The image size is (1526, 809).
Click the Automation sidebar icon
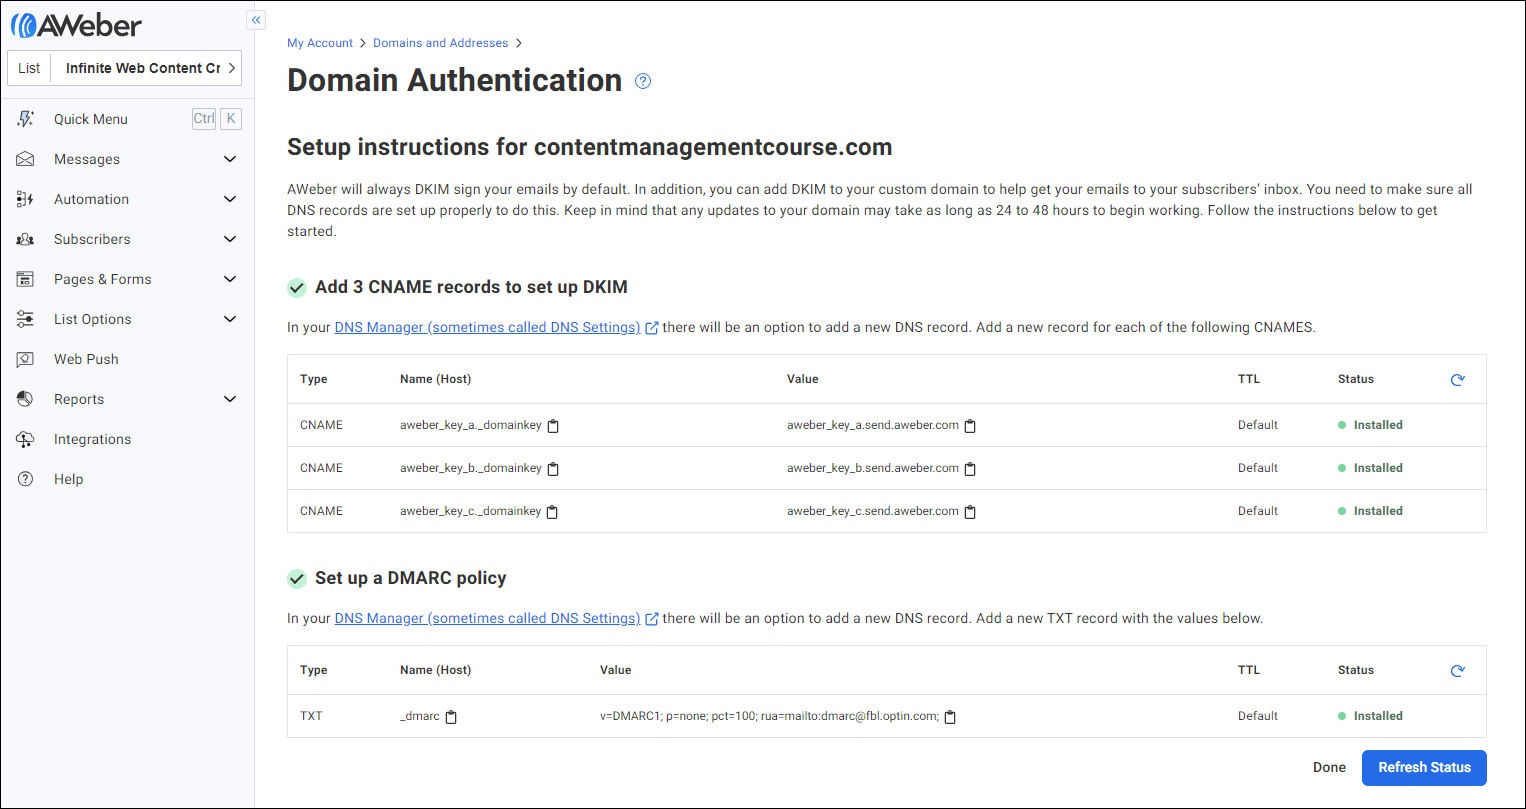(x=26, y=199)
